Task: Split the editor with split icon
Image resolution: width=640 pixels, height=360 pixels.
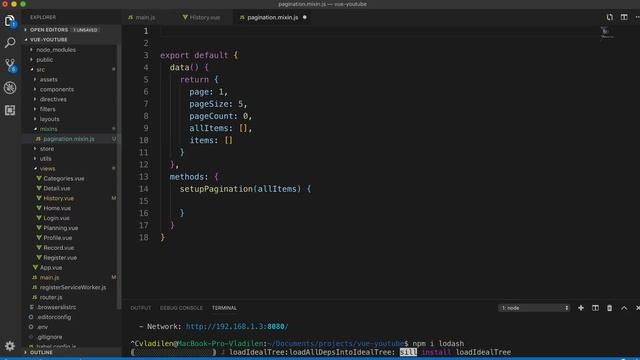Action: point(624,17)
